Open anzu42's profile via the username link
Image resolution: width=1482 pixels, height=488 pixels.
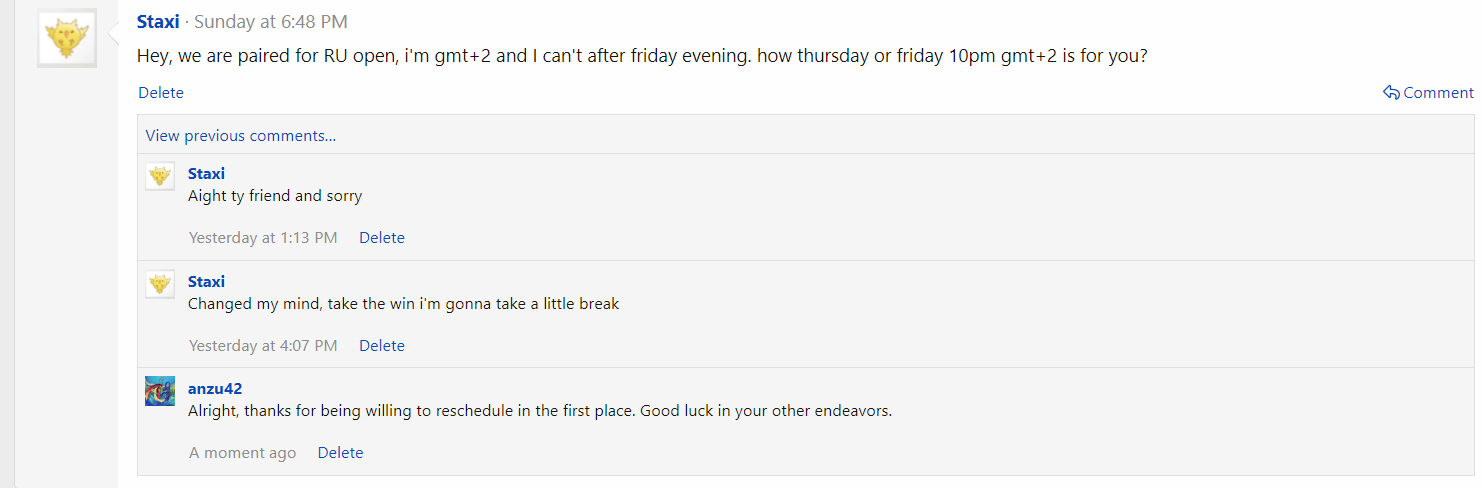(215, 389)
